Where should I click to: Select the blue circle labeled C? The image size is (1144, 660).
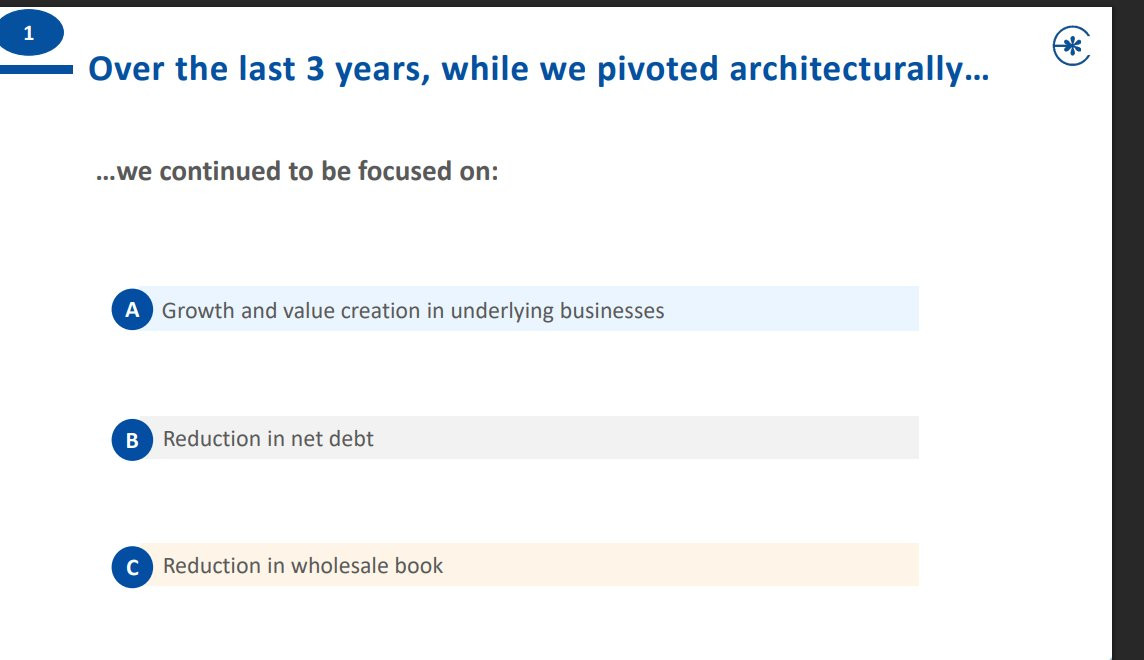(x=132, y=567)
